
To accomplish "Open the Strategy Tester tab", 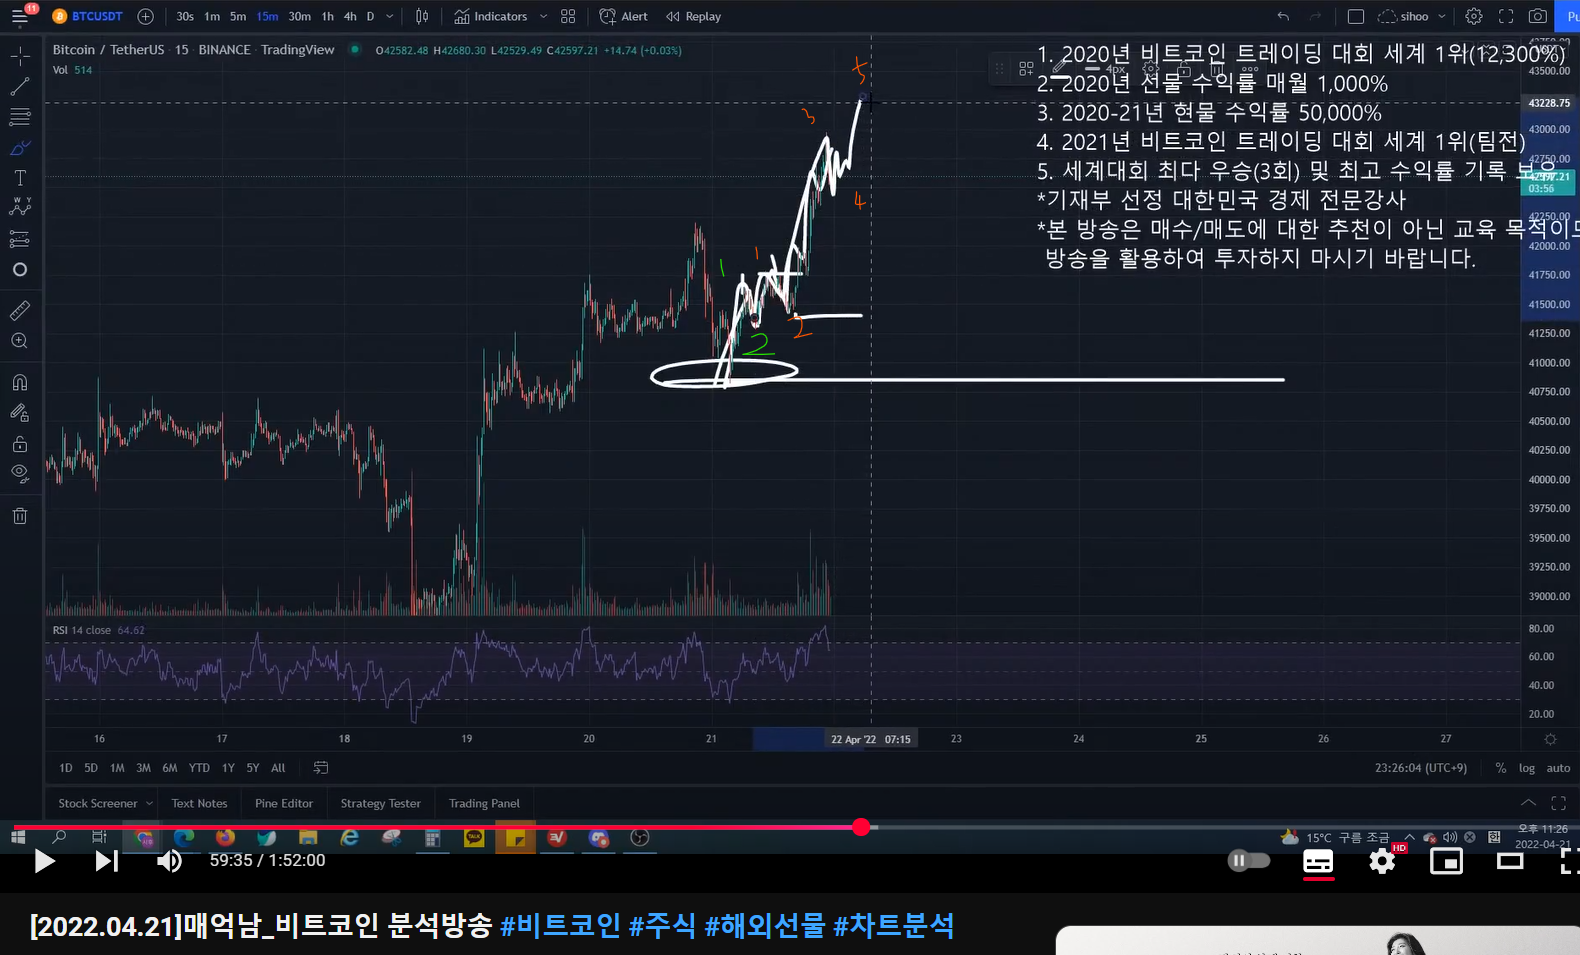I will [x=380, y=804].
